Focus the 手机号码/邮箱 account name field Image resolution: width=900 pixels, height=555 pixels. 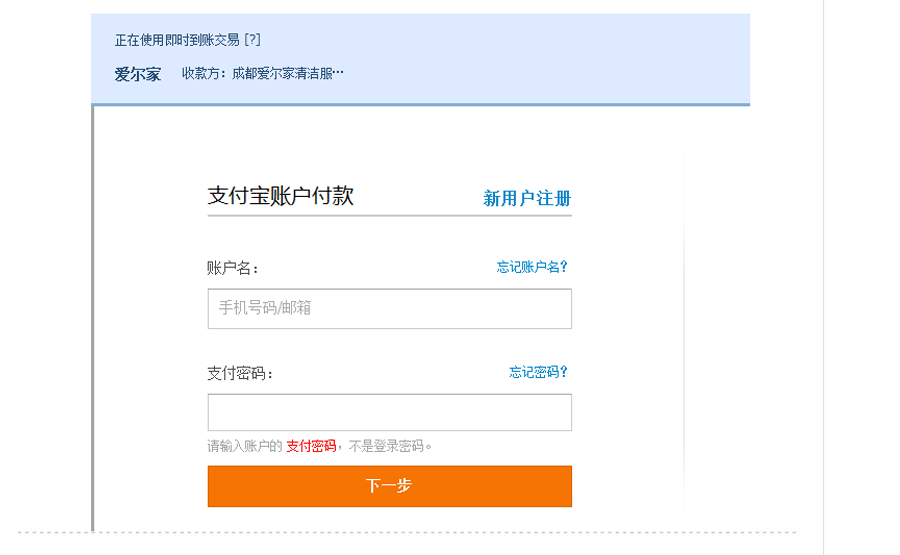click(x=390, y=309)
